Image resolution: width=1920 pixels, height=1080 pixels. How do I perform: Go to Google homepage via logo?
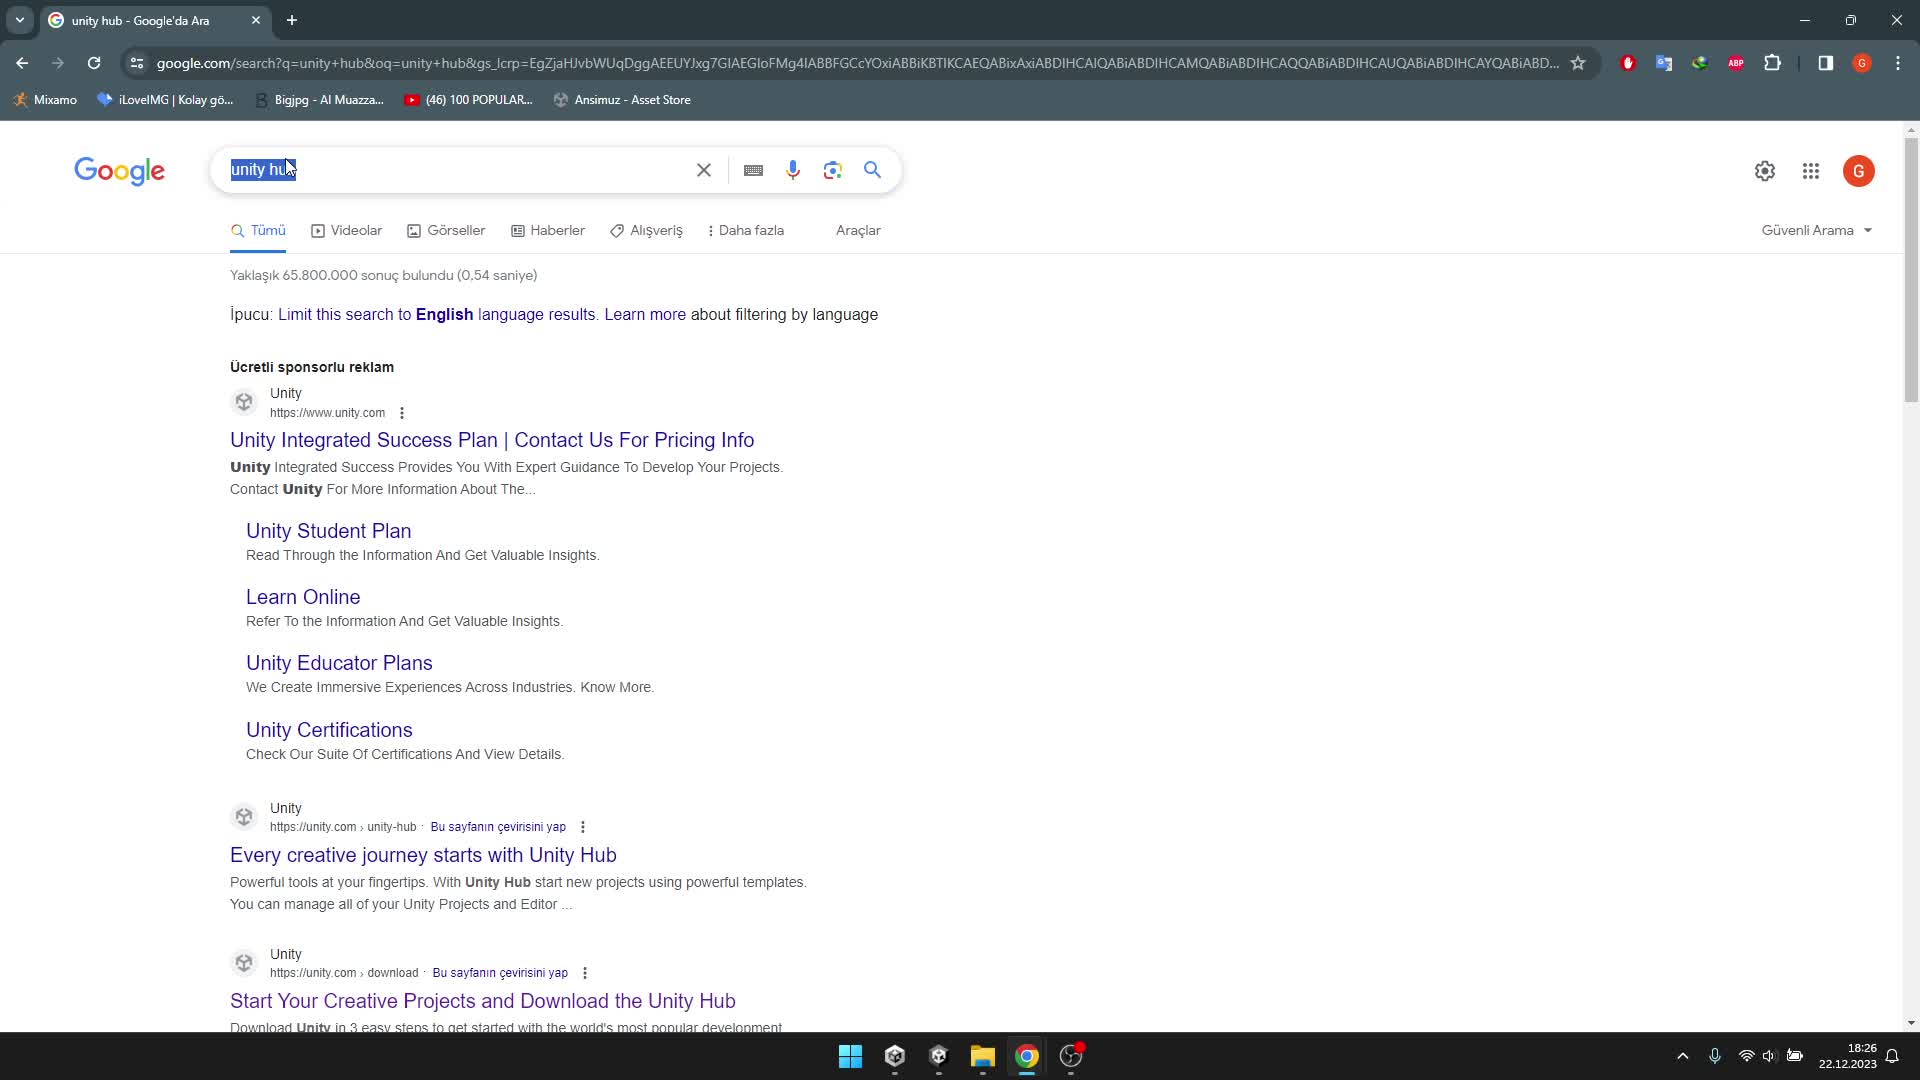pyautogui.click(x=119, y=171)
